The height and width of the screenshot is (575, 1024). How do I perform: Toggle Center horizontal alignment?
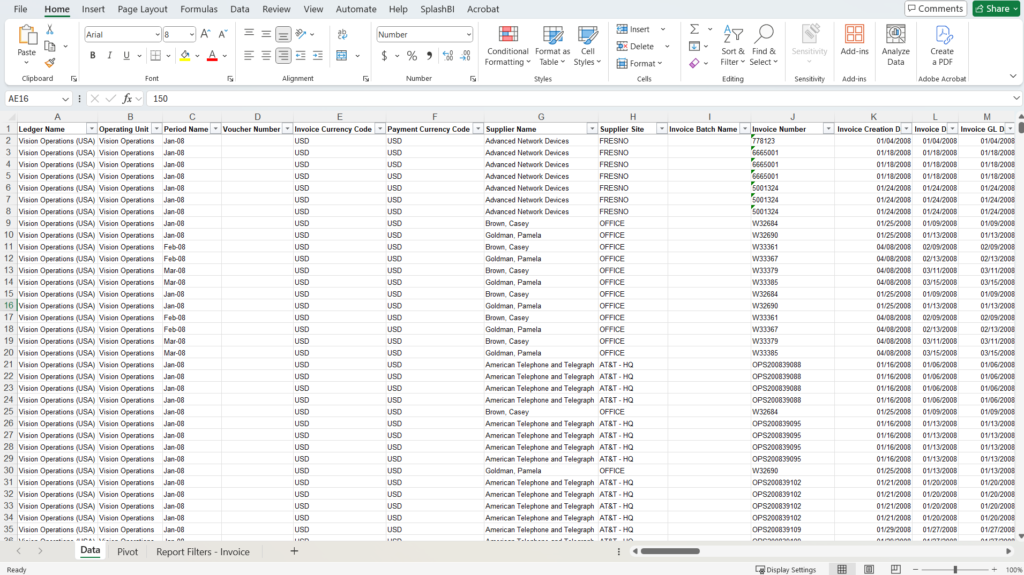[x=266, y=56]
